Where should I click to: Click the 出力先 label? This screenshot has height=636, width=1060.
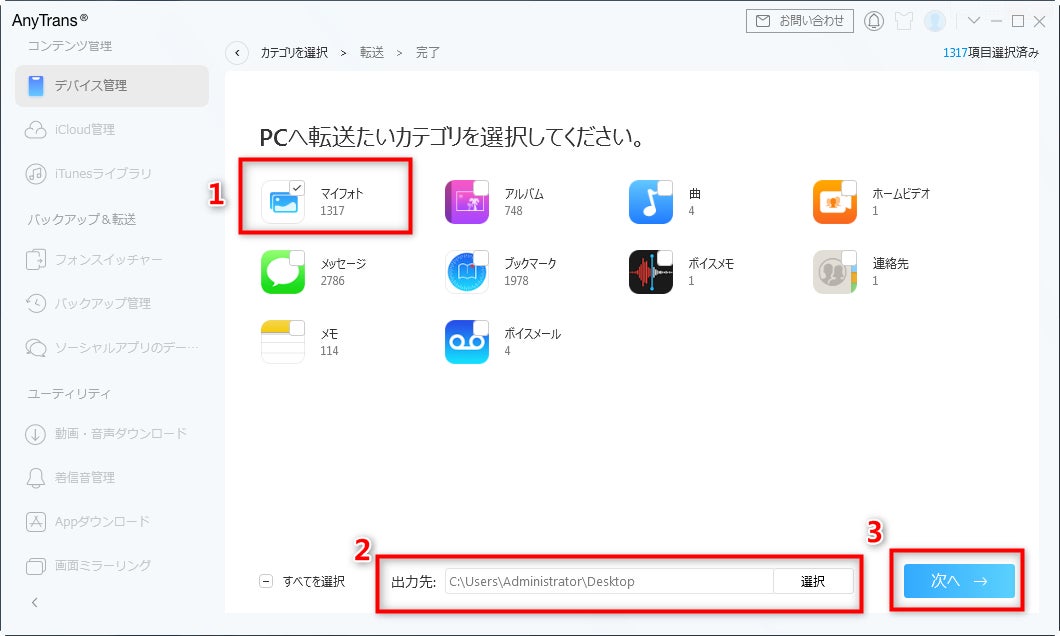tap(414, 582)
